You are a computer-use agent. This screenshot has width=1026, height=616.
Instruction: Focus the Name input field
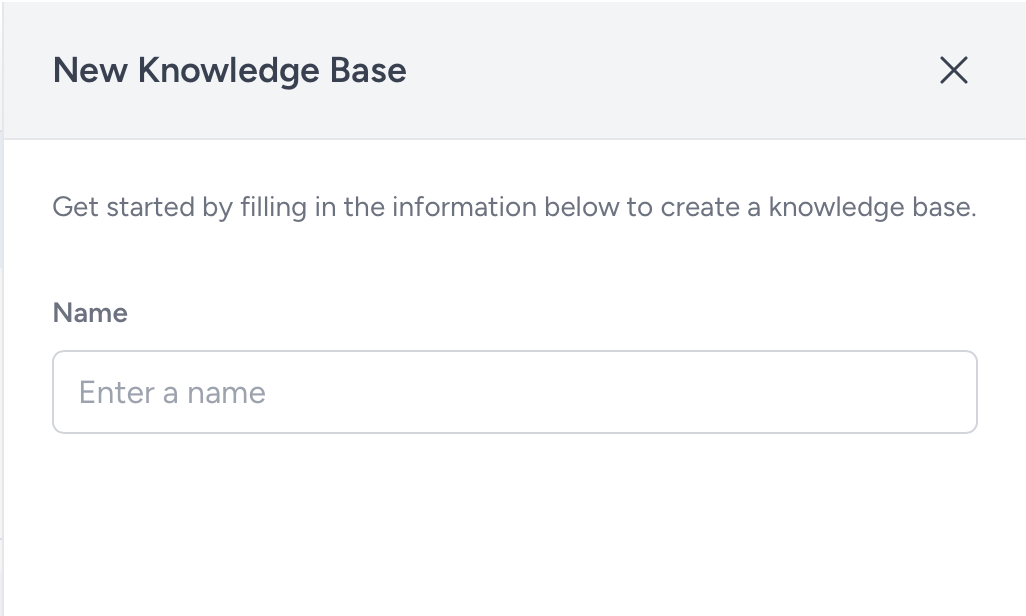pos(514,392)
